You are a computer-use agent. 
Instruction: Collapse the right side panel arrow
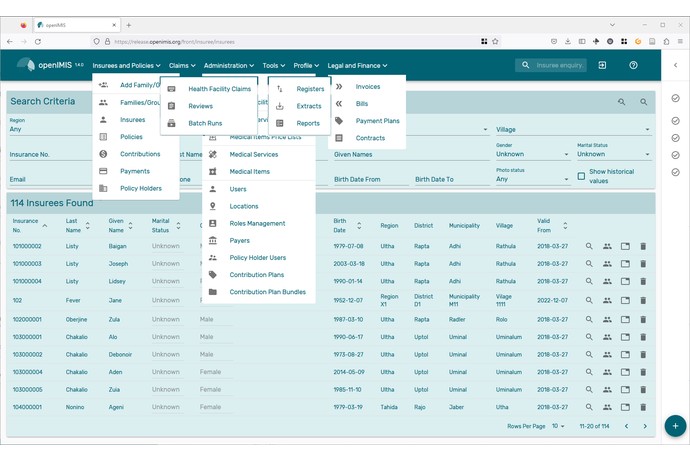click(675, 65)
